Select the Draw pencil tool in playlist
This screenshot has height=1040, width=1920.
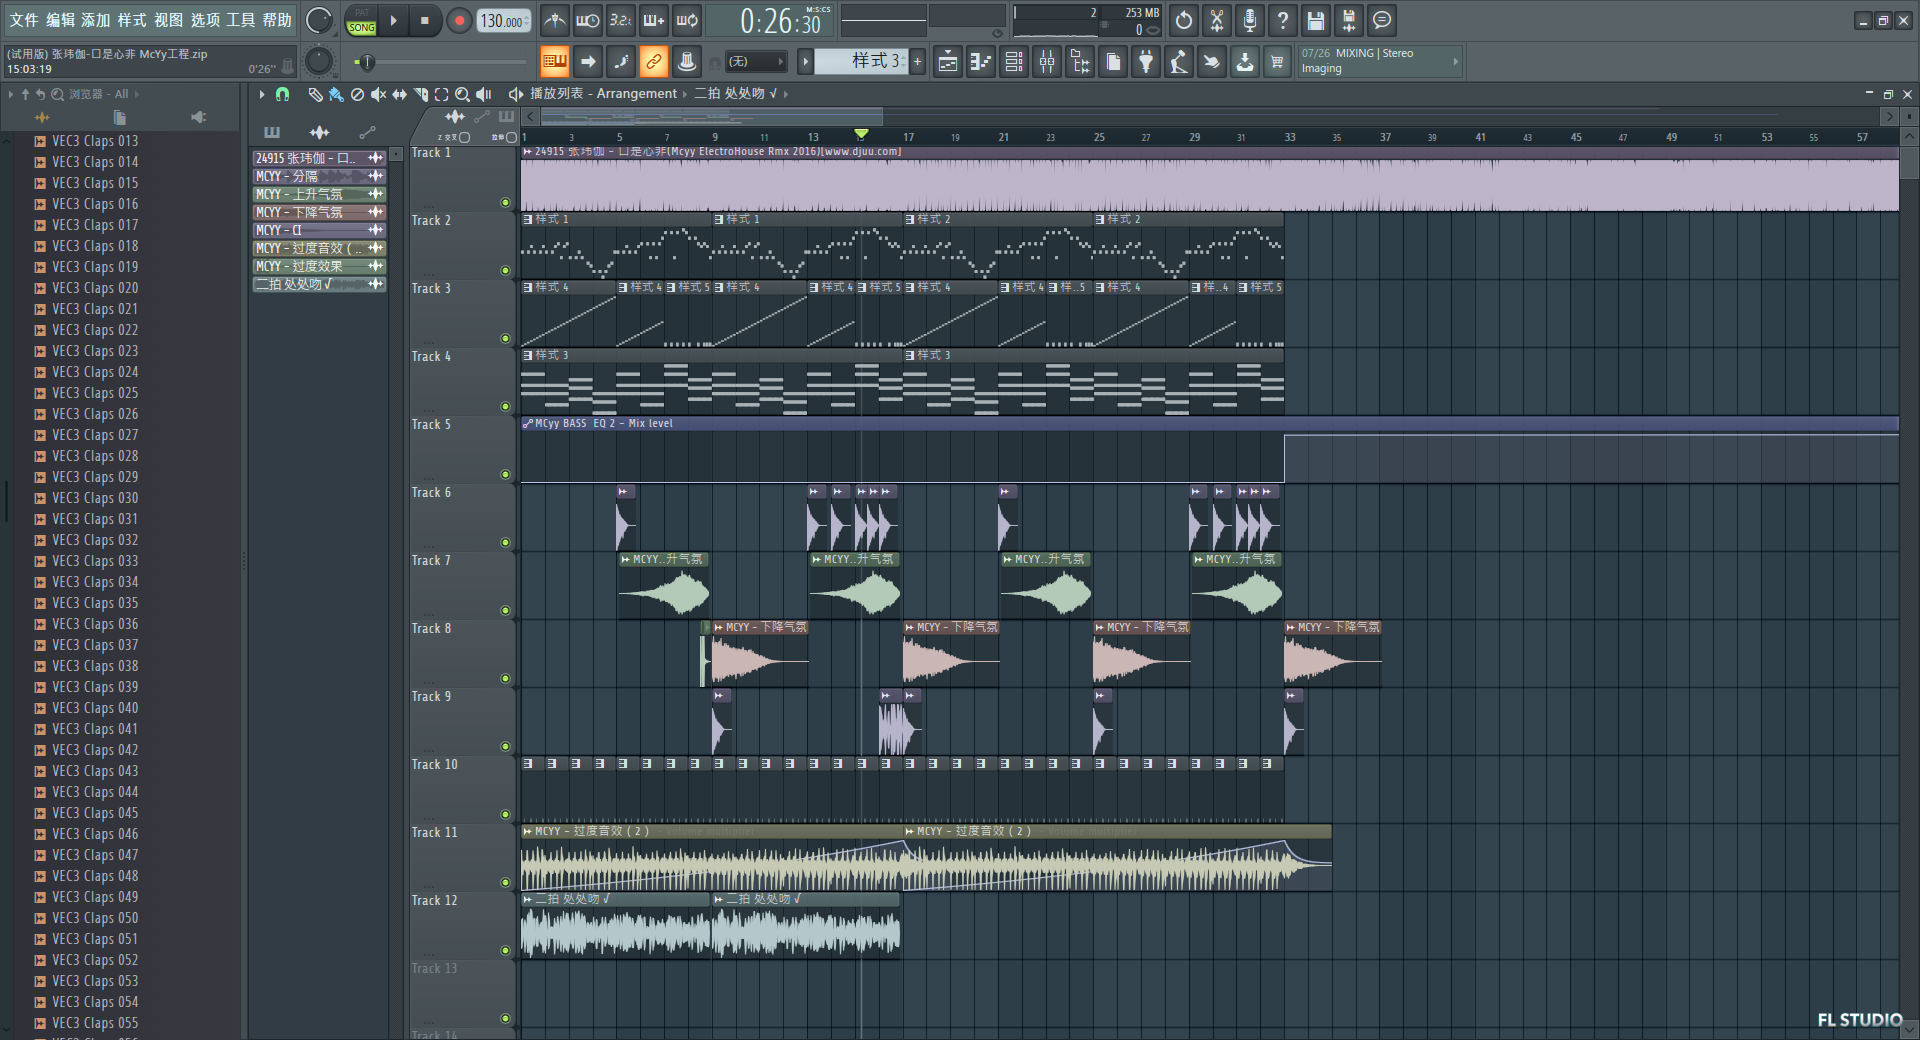(x=315, y=94)
